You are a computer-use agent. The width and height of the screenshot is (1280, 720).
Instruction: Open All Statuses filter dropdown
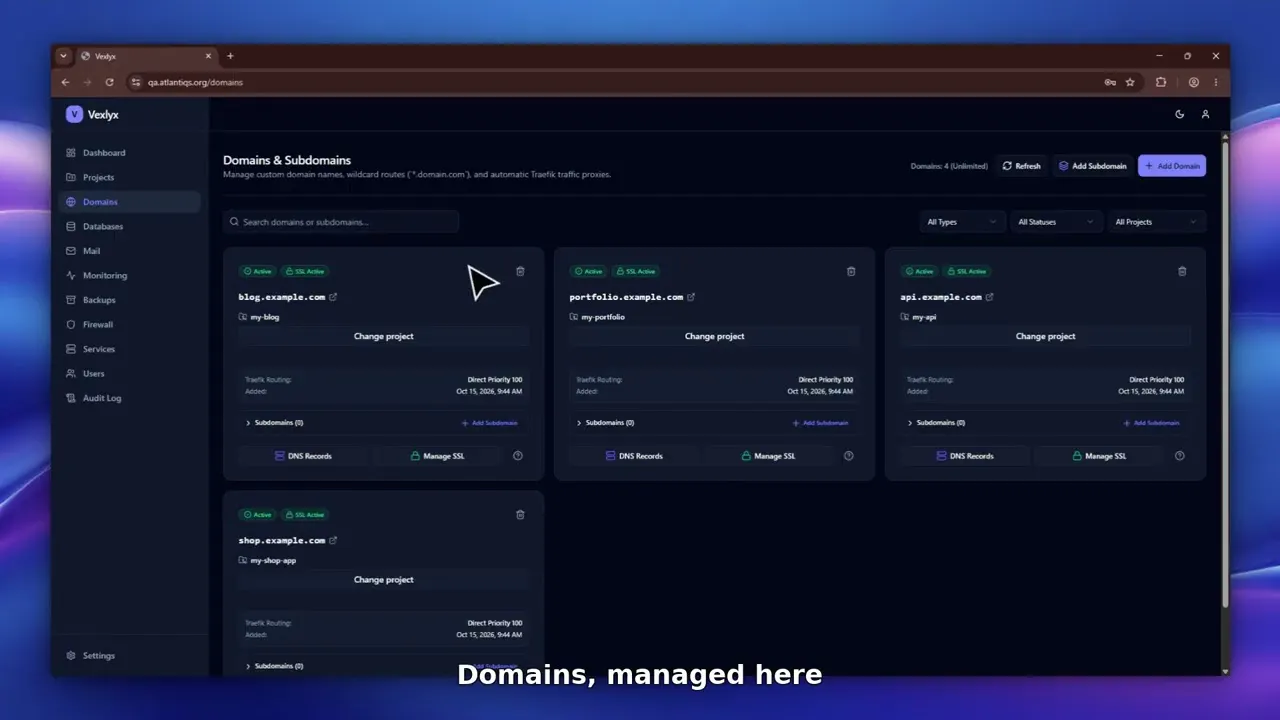1056,222
